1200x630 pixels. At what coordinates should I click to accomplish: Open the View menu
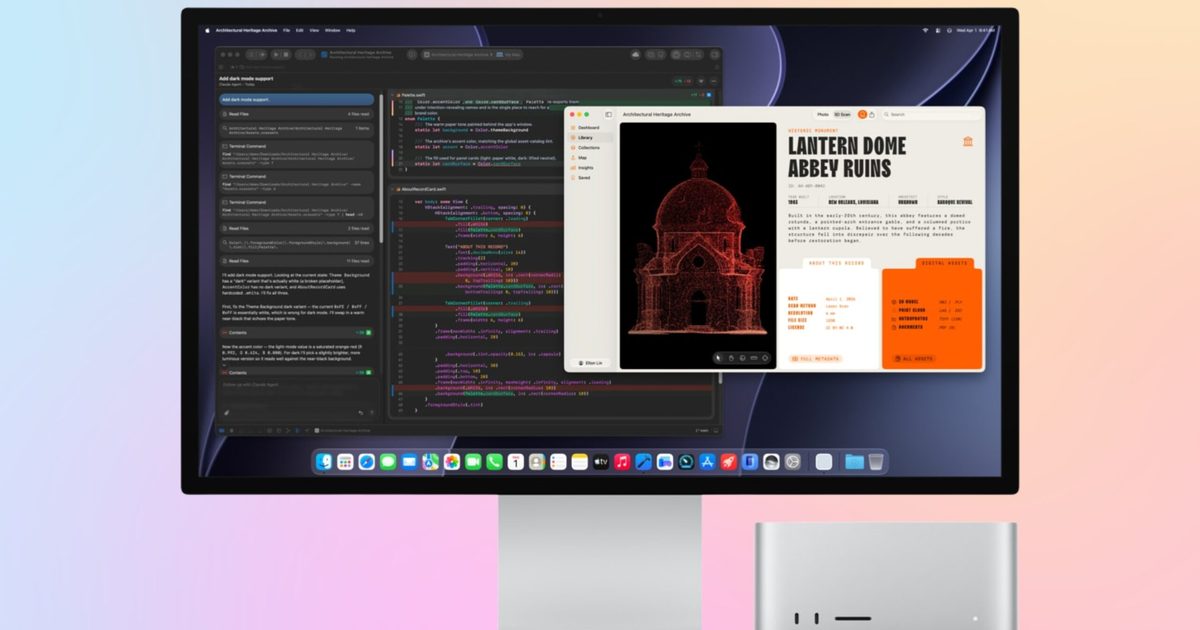(x=314, y=30)
